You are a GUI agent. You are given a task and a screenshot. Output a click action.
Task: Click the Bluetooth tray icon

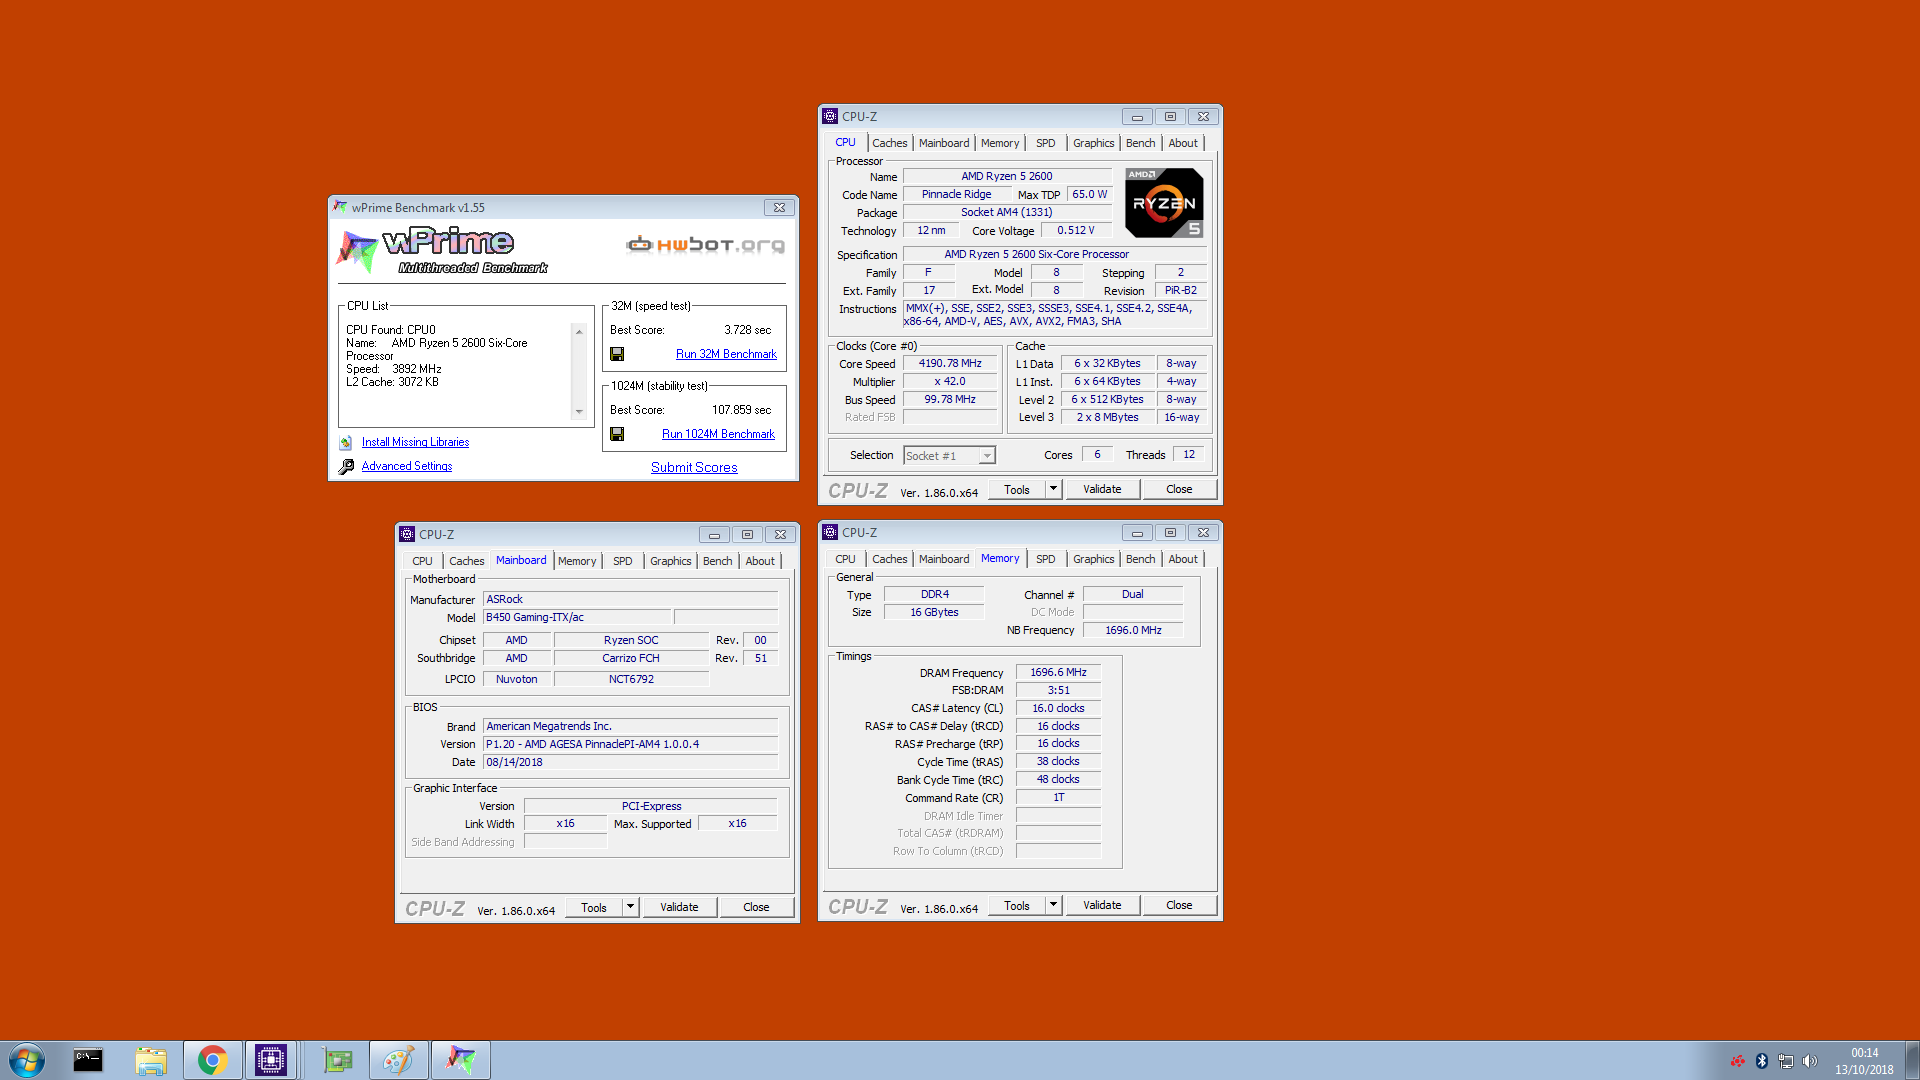tap(1762, 1061)
